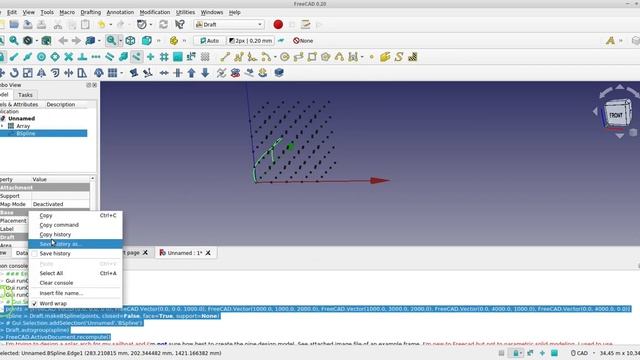Toggle snap perpendicular icon

[x=82, y=57]
